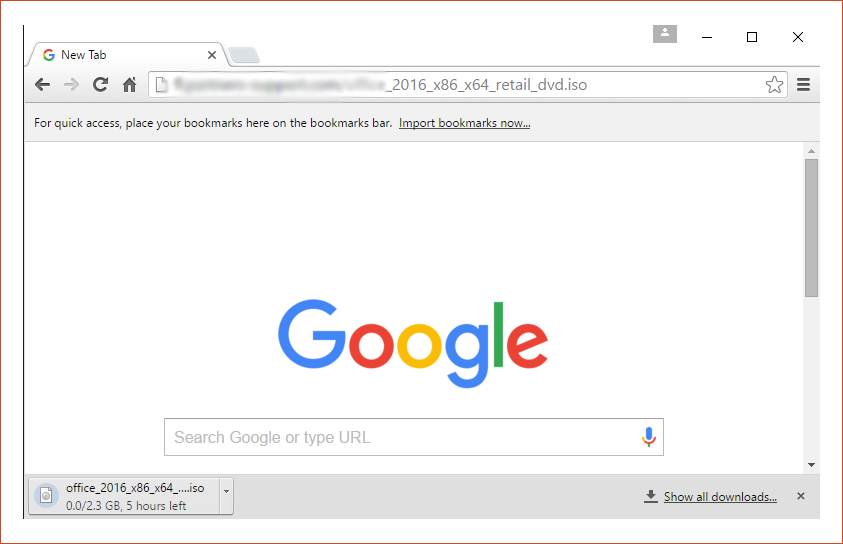The width and height of the screenshot is (843, 544).
Task: Click the page icon in address bar
Action: pyautogui.click(x=161, y=84)
